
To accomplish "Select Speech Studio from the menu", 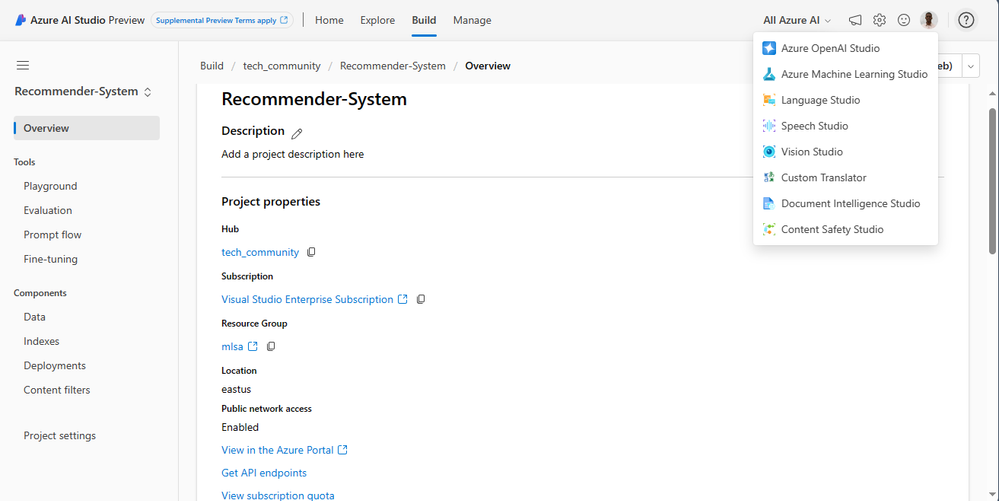I will (845, 126).
